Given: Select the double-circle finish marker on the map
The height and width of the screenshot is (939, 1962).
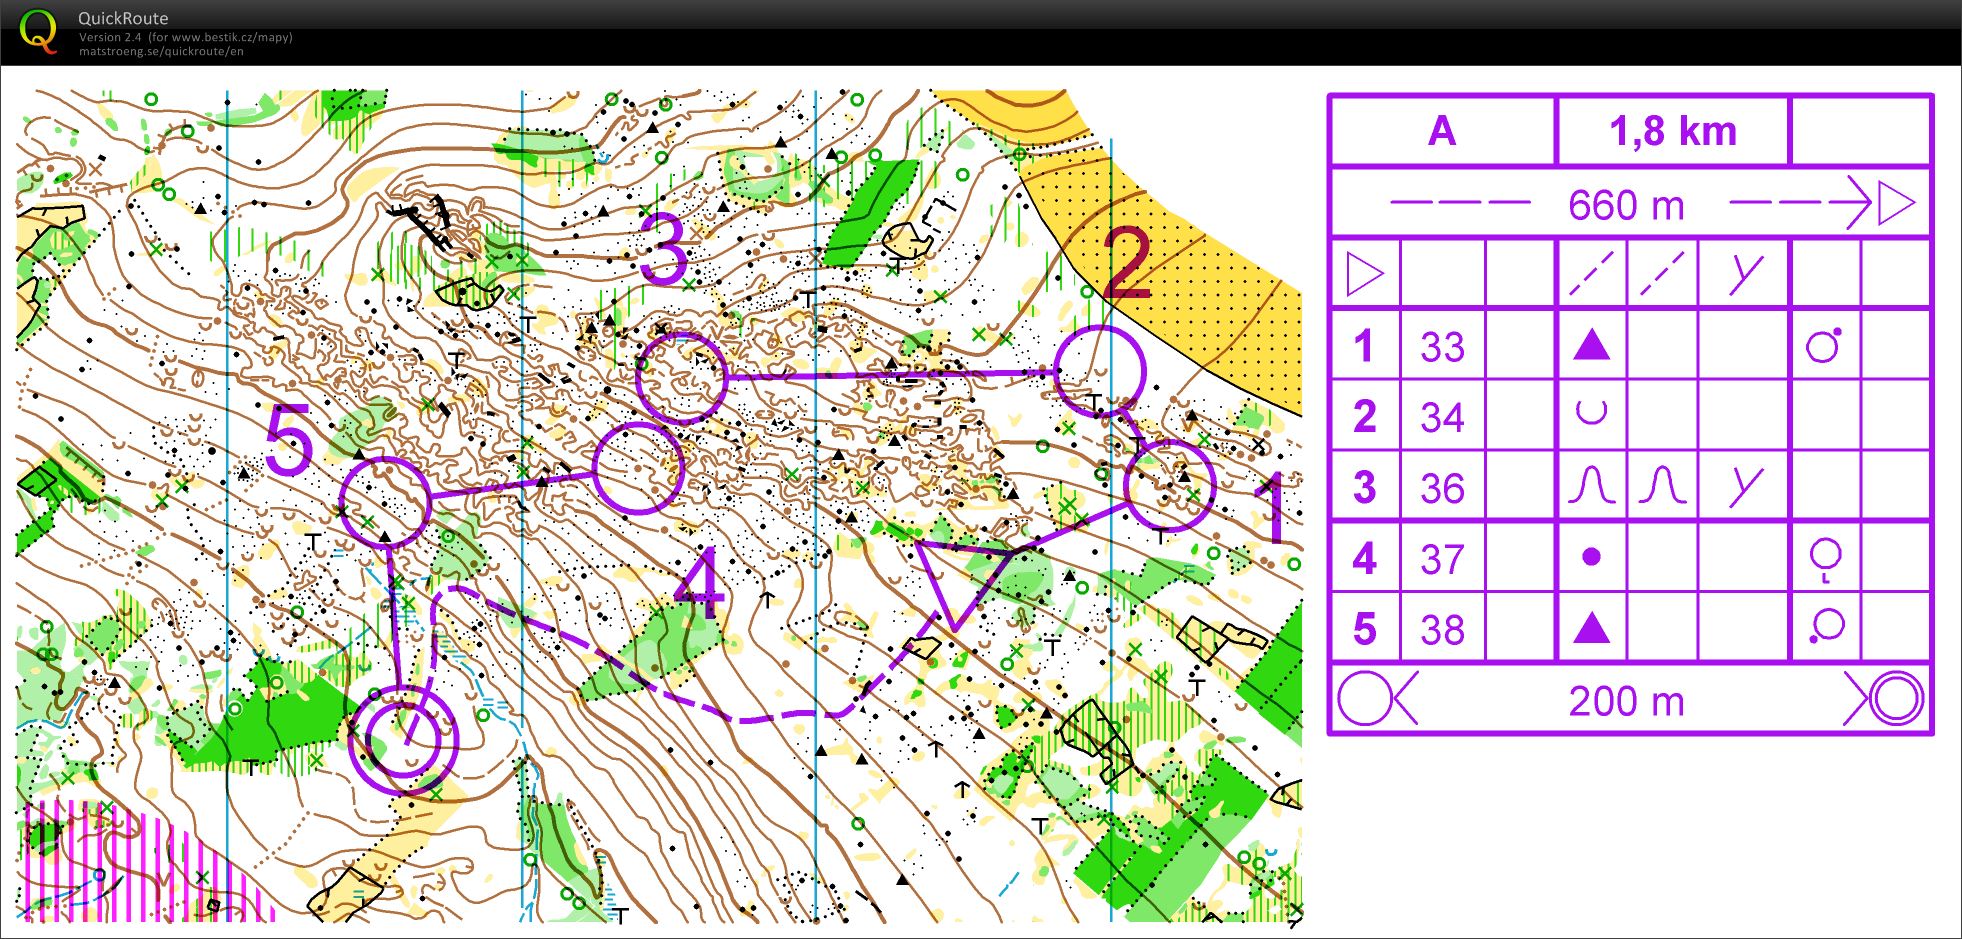Looking at the screenshot, I should 403,740.
